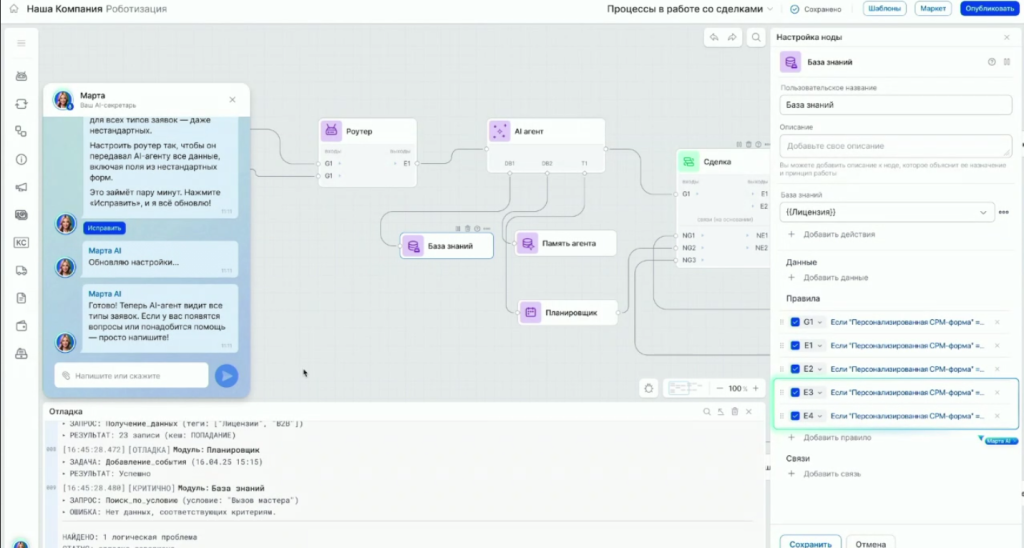1024x548 pixels.
Task: Click the Опубликовать button
Action: pos(988,9)
